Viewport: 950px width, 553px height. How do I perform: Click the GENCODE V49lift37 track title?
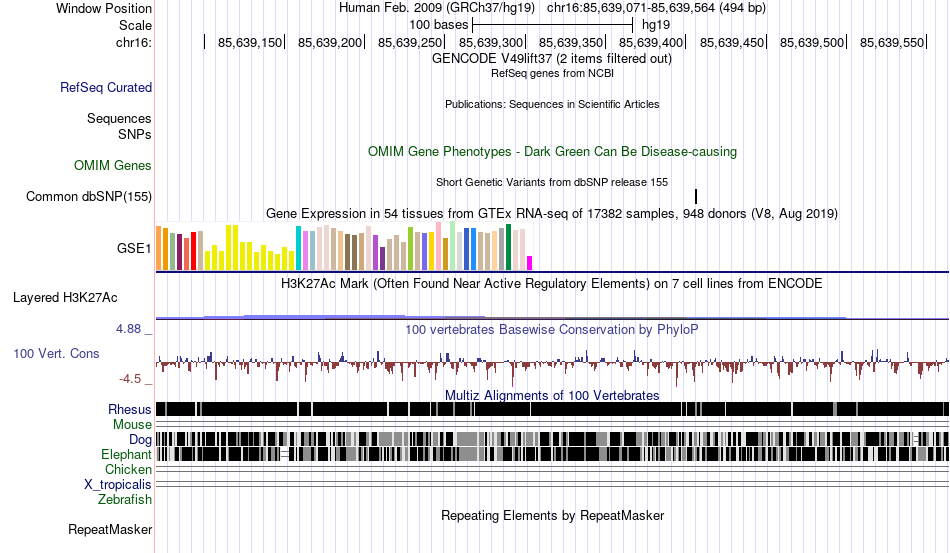click(x=551, y=59)
